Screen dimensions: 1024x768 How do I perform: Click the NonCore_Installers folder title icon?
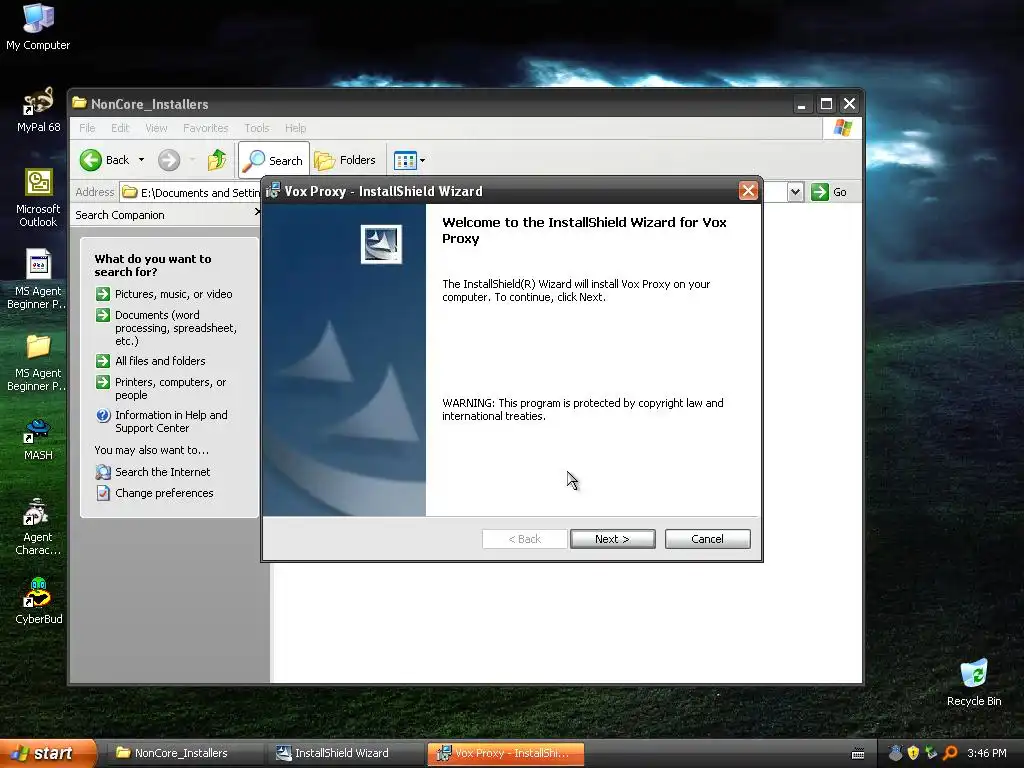tap(80, 103)
